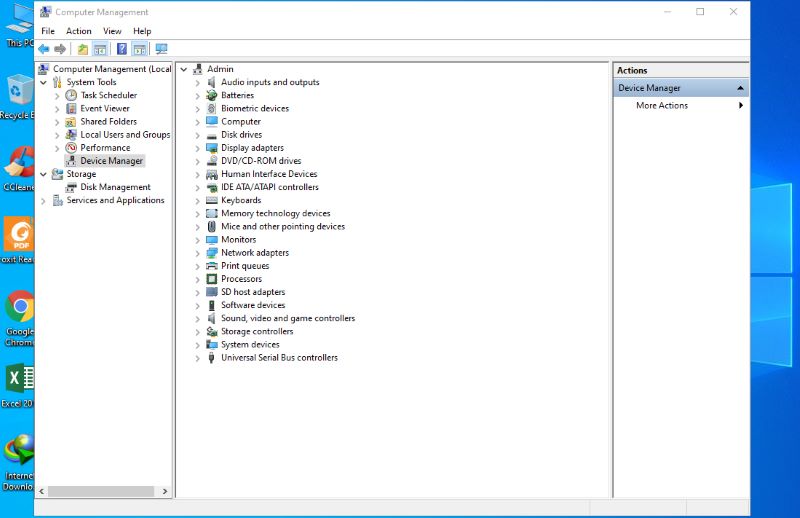Open the Help menu
The image size is (800, 518).
click(x=142, y=31)
